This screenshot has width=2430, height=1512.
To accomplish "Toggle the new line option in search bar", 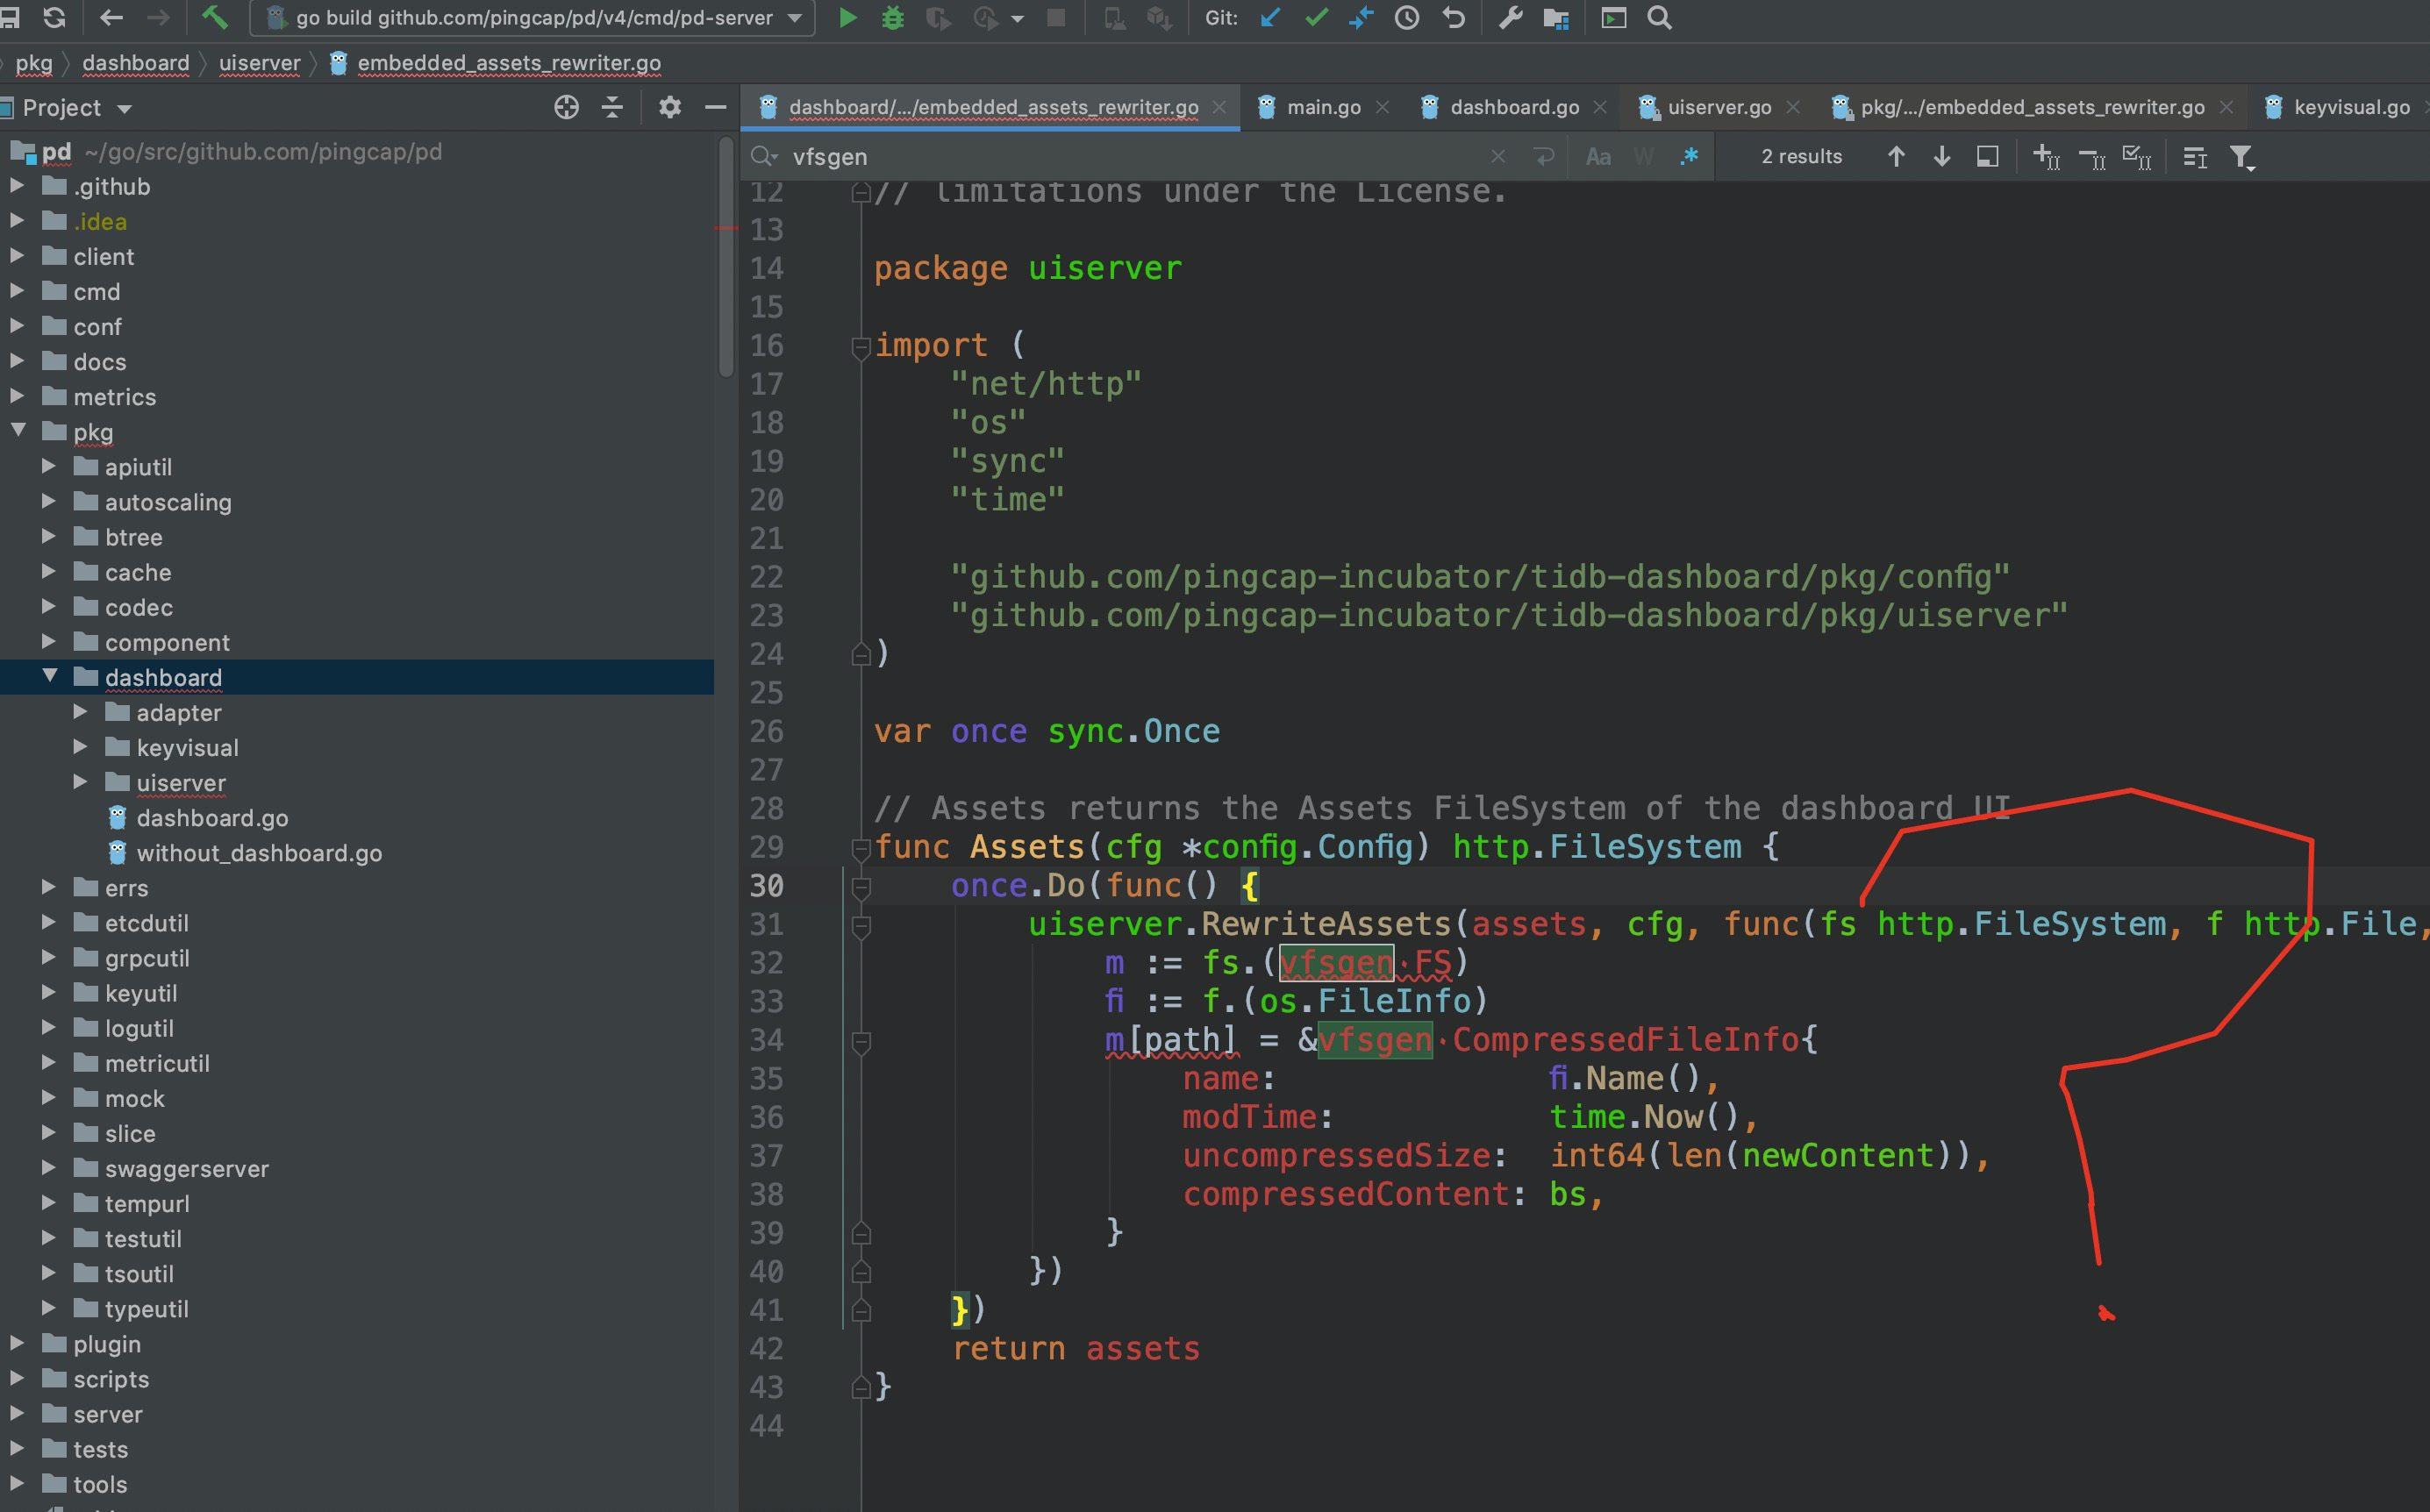I will pos(1544,157).
